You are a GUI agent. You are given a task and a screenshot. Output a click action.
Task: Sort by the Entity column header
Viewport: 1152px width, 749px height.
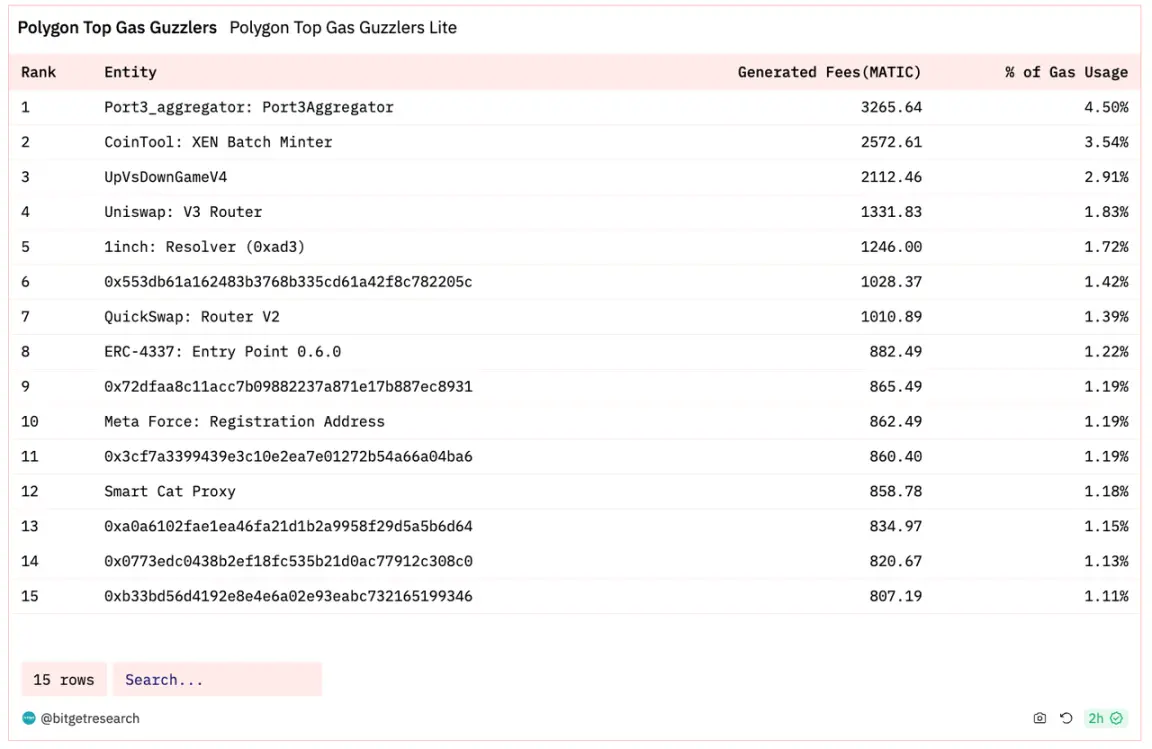point(130,72)
